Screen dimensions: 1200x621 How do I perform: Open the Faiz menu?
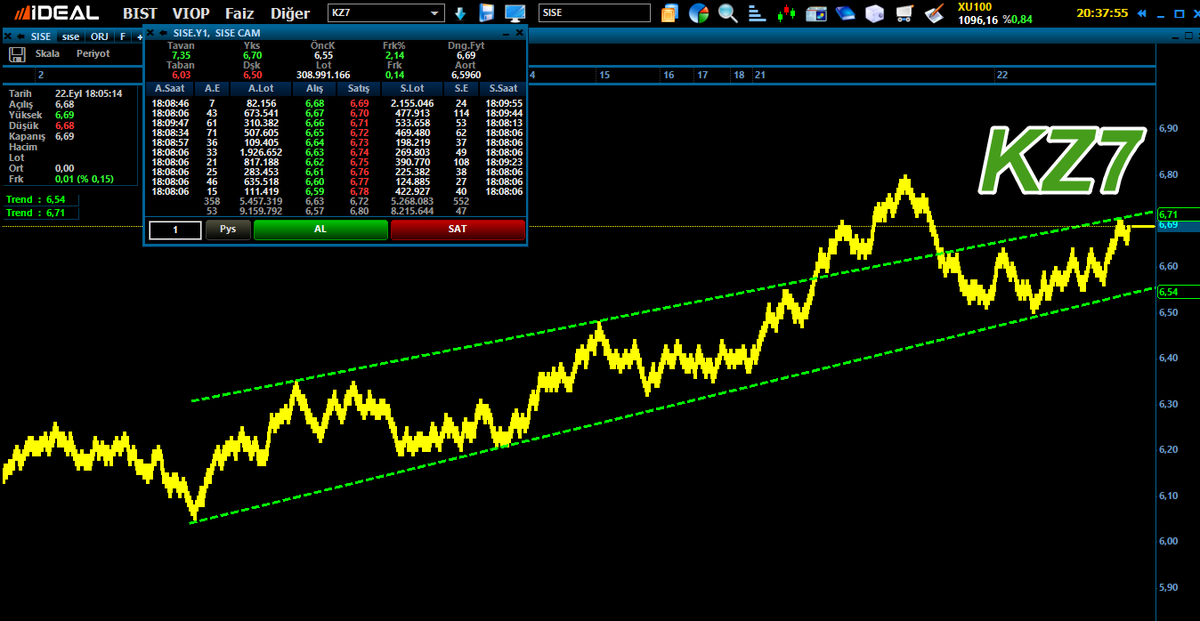[x=239, y=14]
